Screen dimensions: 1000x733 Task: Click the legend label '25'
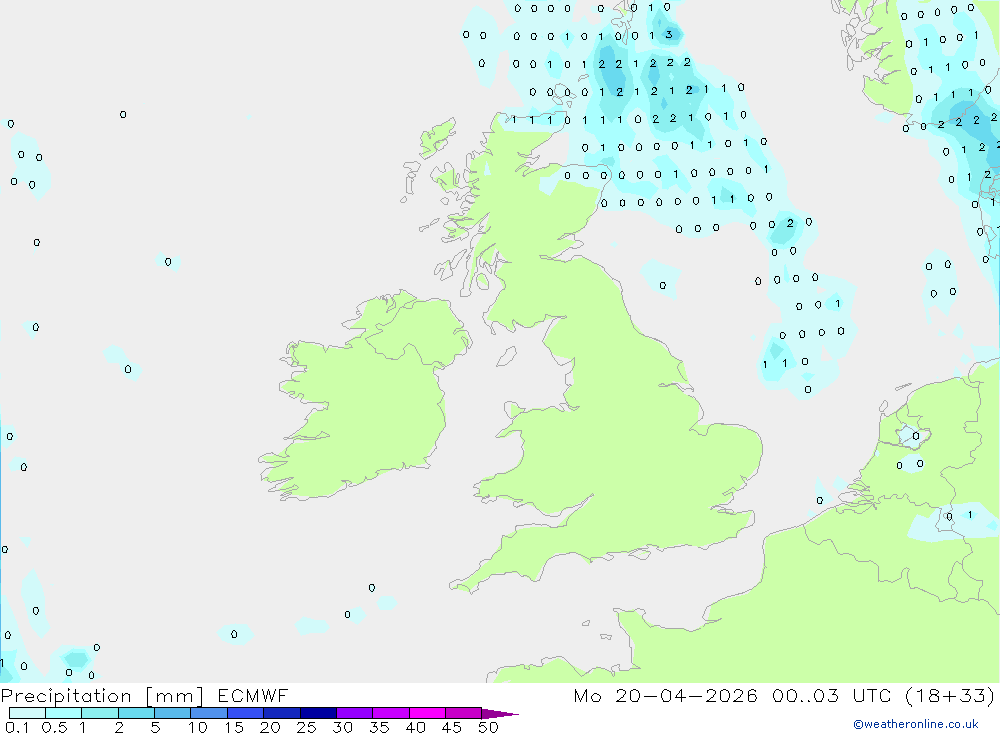pos(307,727)
